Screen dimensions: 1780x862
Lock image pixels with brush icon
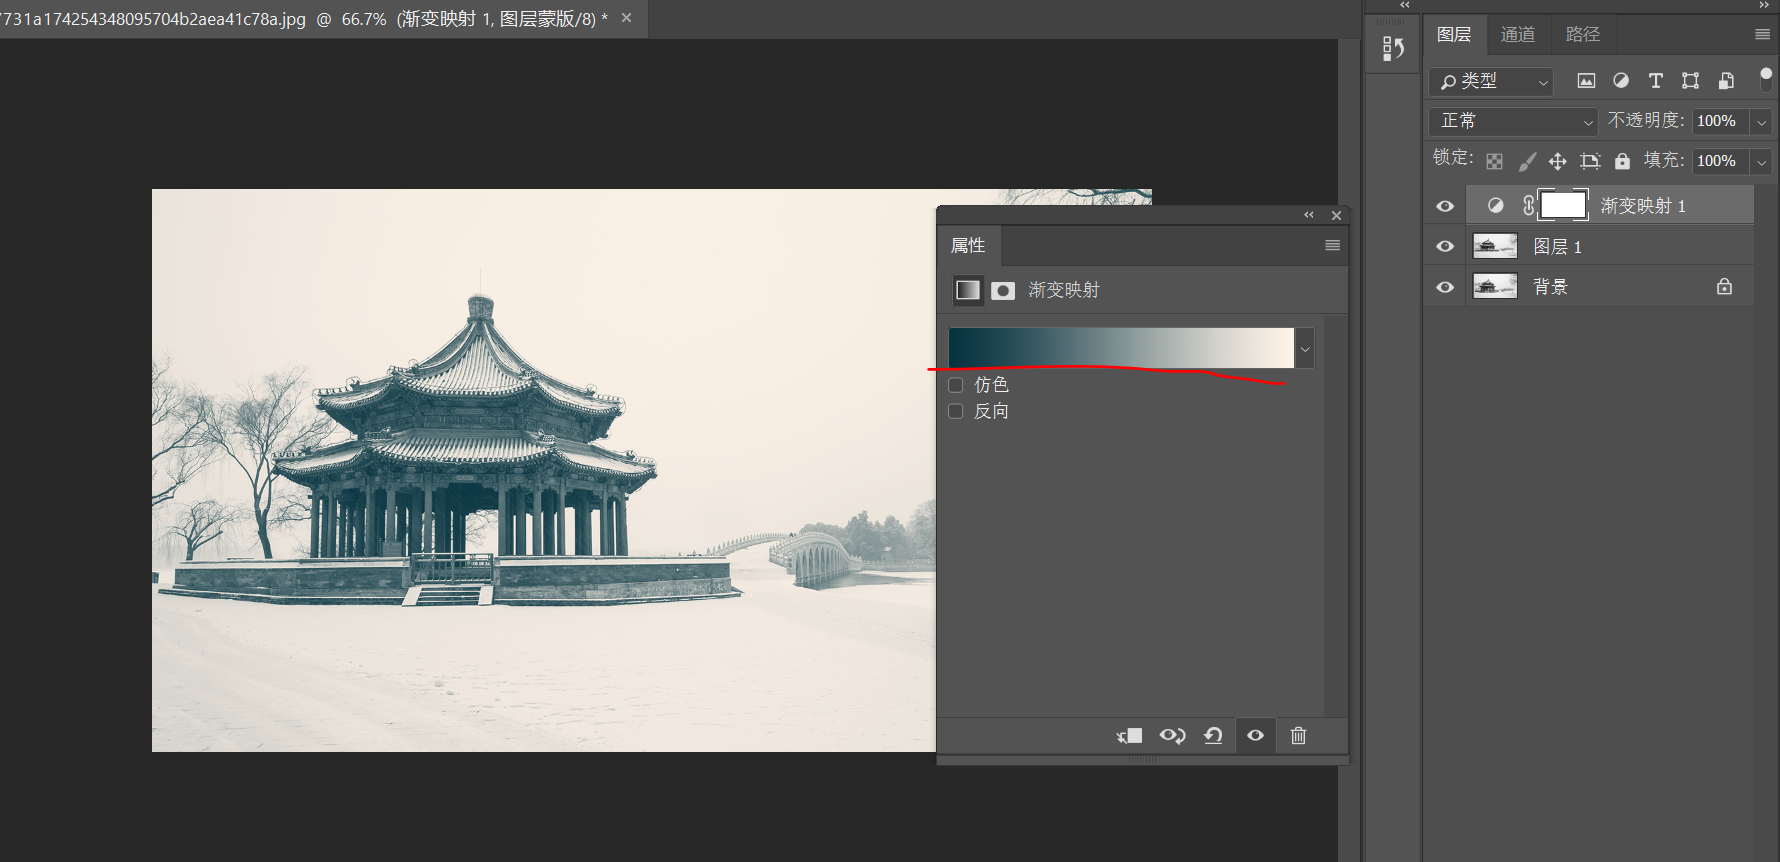[1527, 161]
